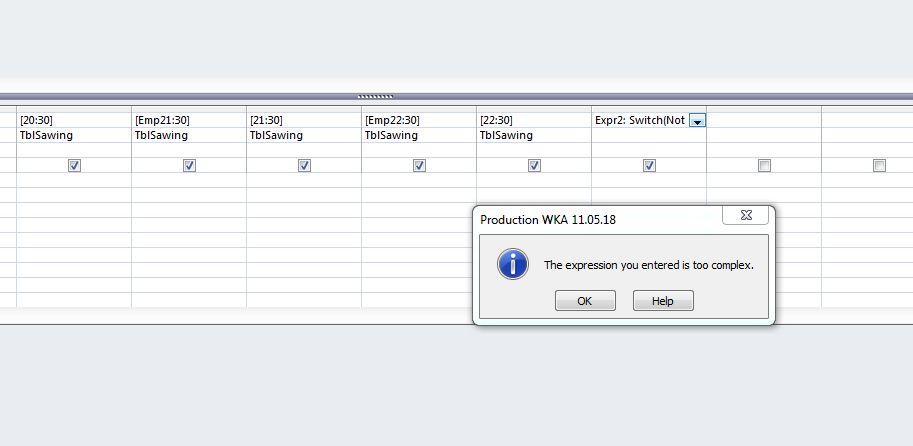Screen dimensions: 913x446
Task: Close the Production WKA message dialog
Action: coord(746,215)
